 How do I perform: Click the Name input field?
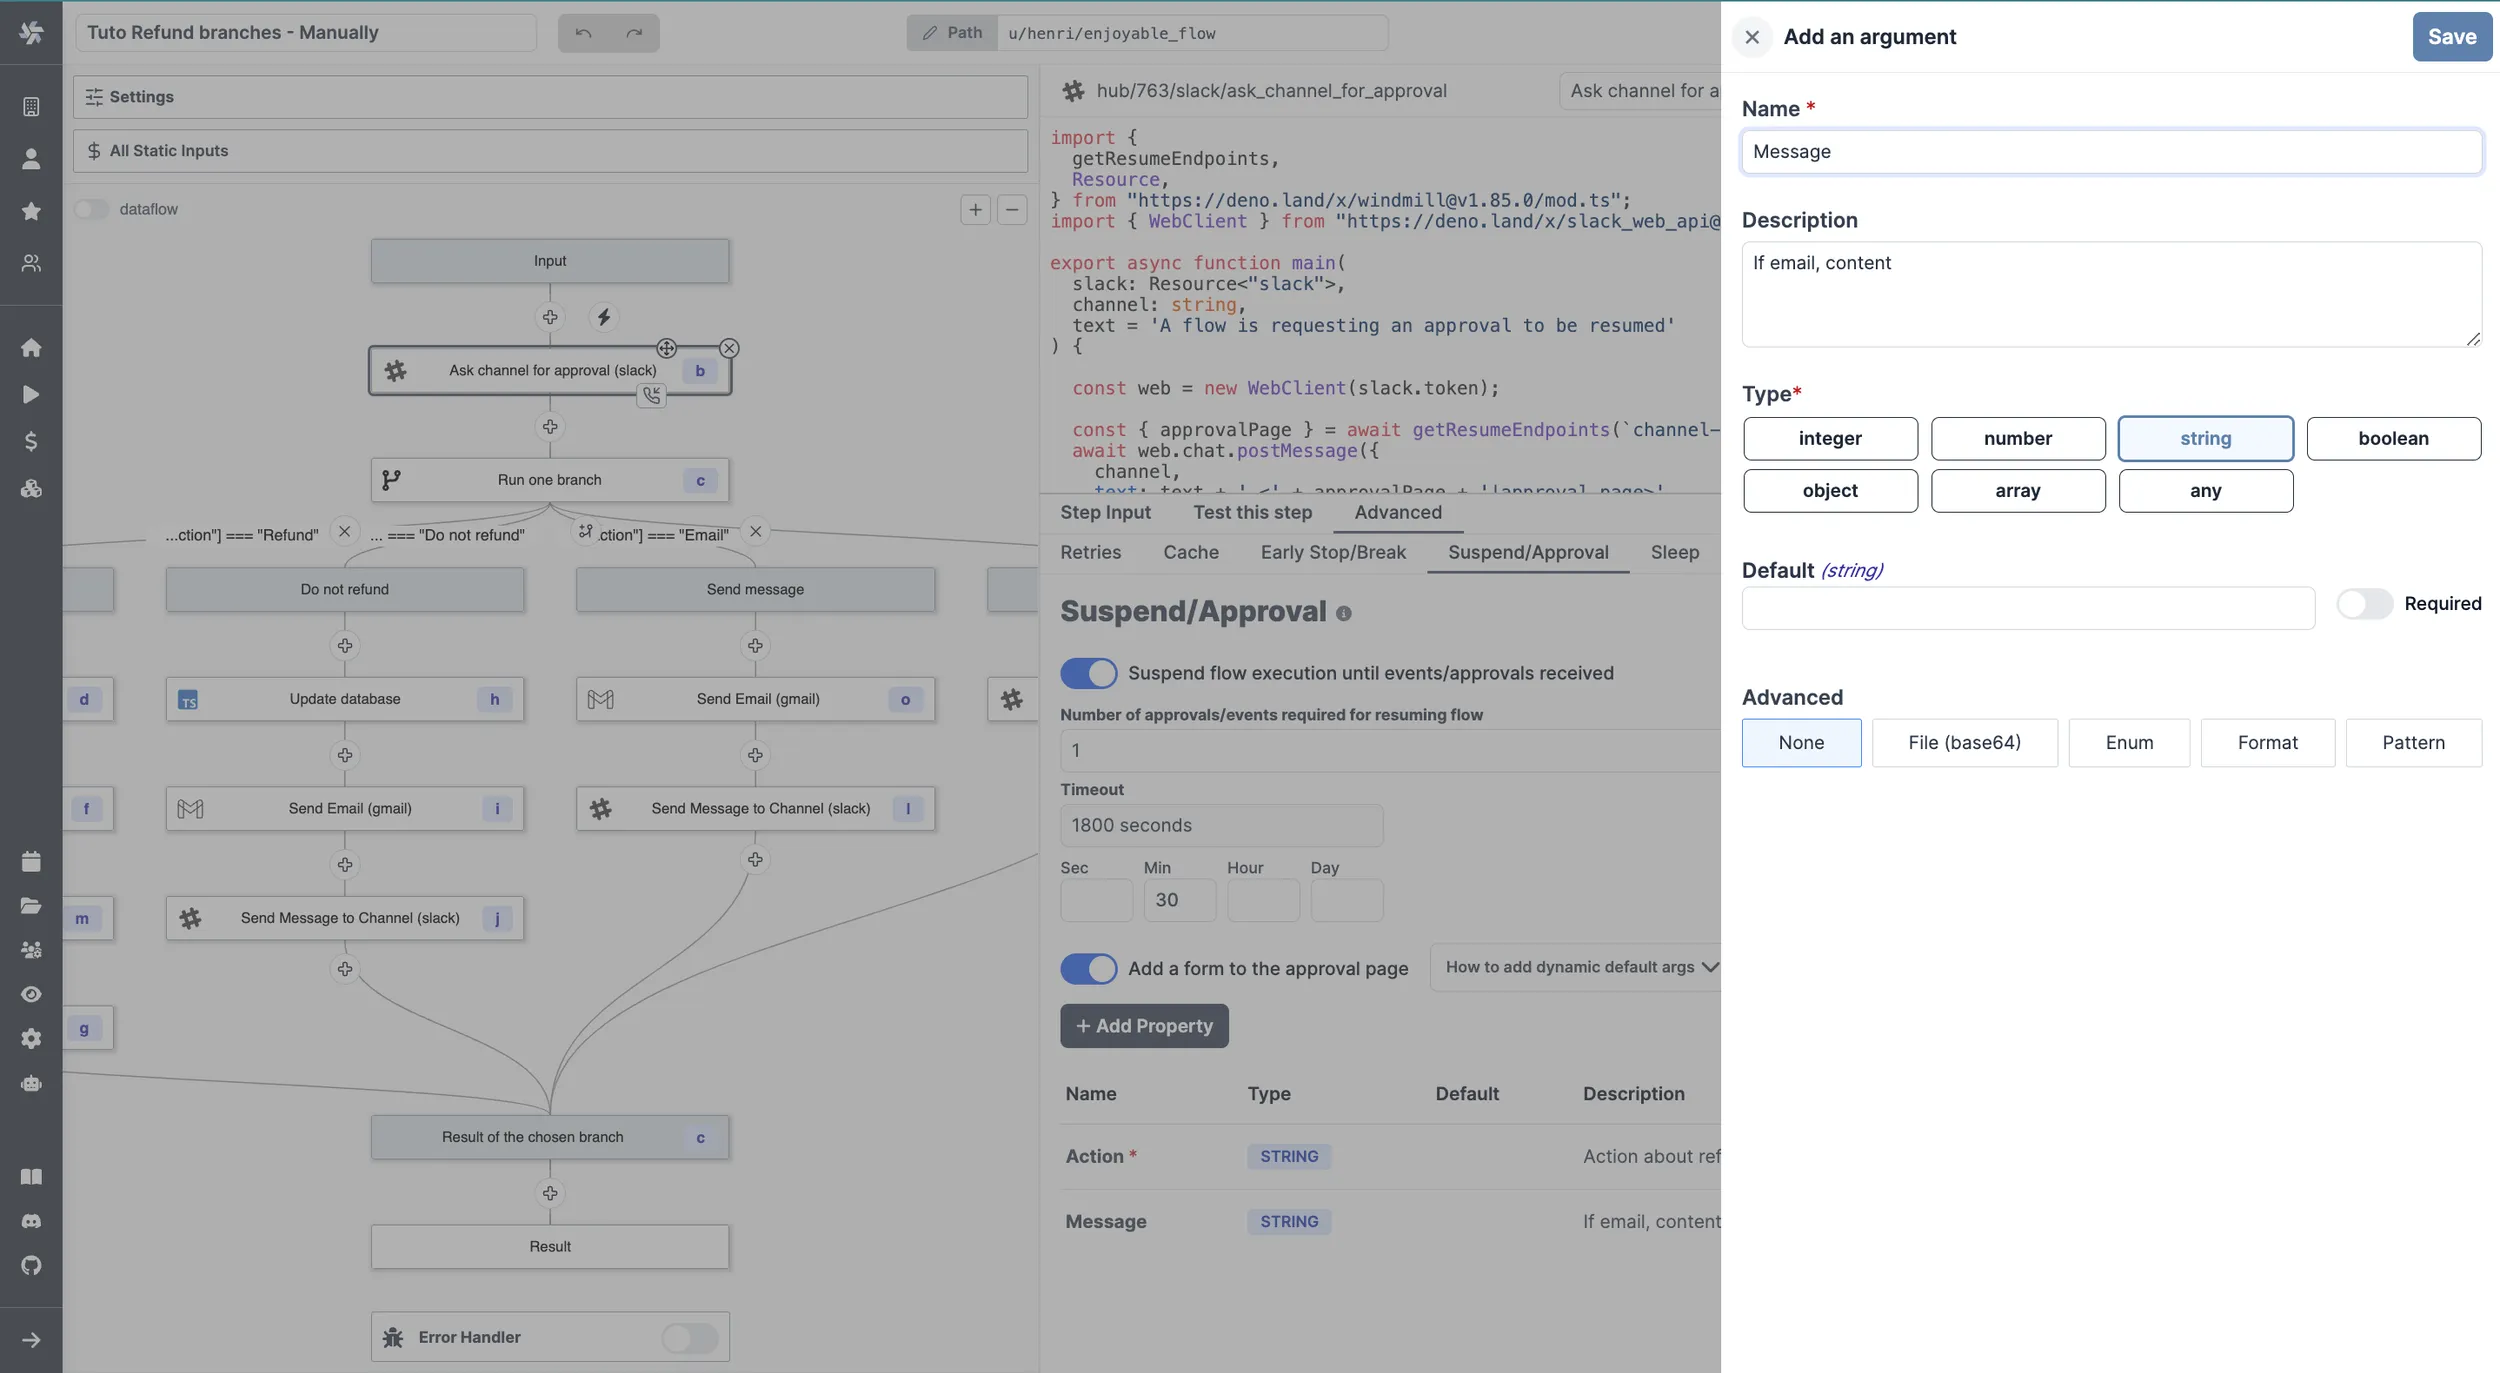pos(2111,150)
